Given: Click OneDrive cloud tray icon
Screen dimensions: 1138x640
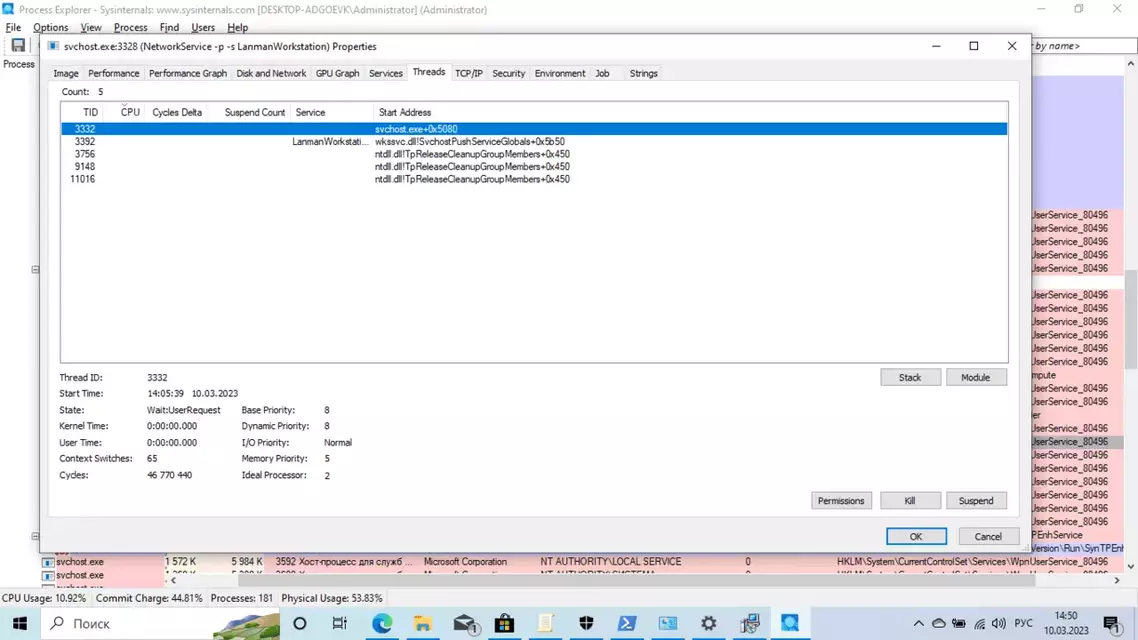Looking at the screenshot, I should pos(938,623).
